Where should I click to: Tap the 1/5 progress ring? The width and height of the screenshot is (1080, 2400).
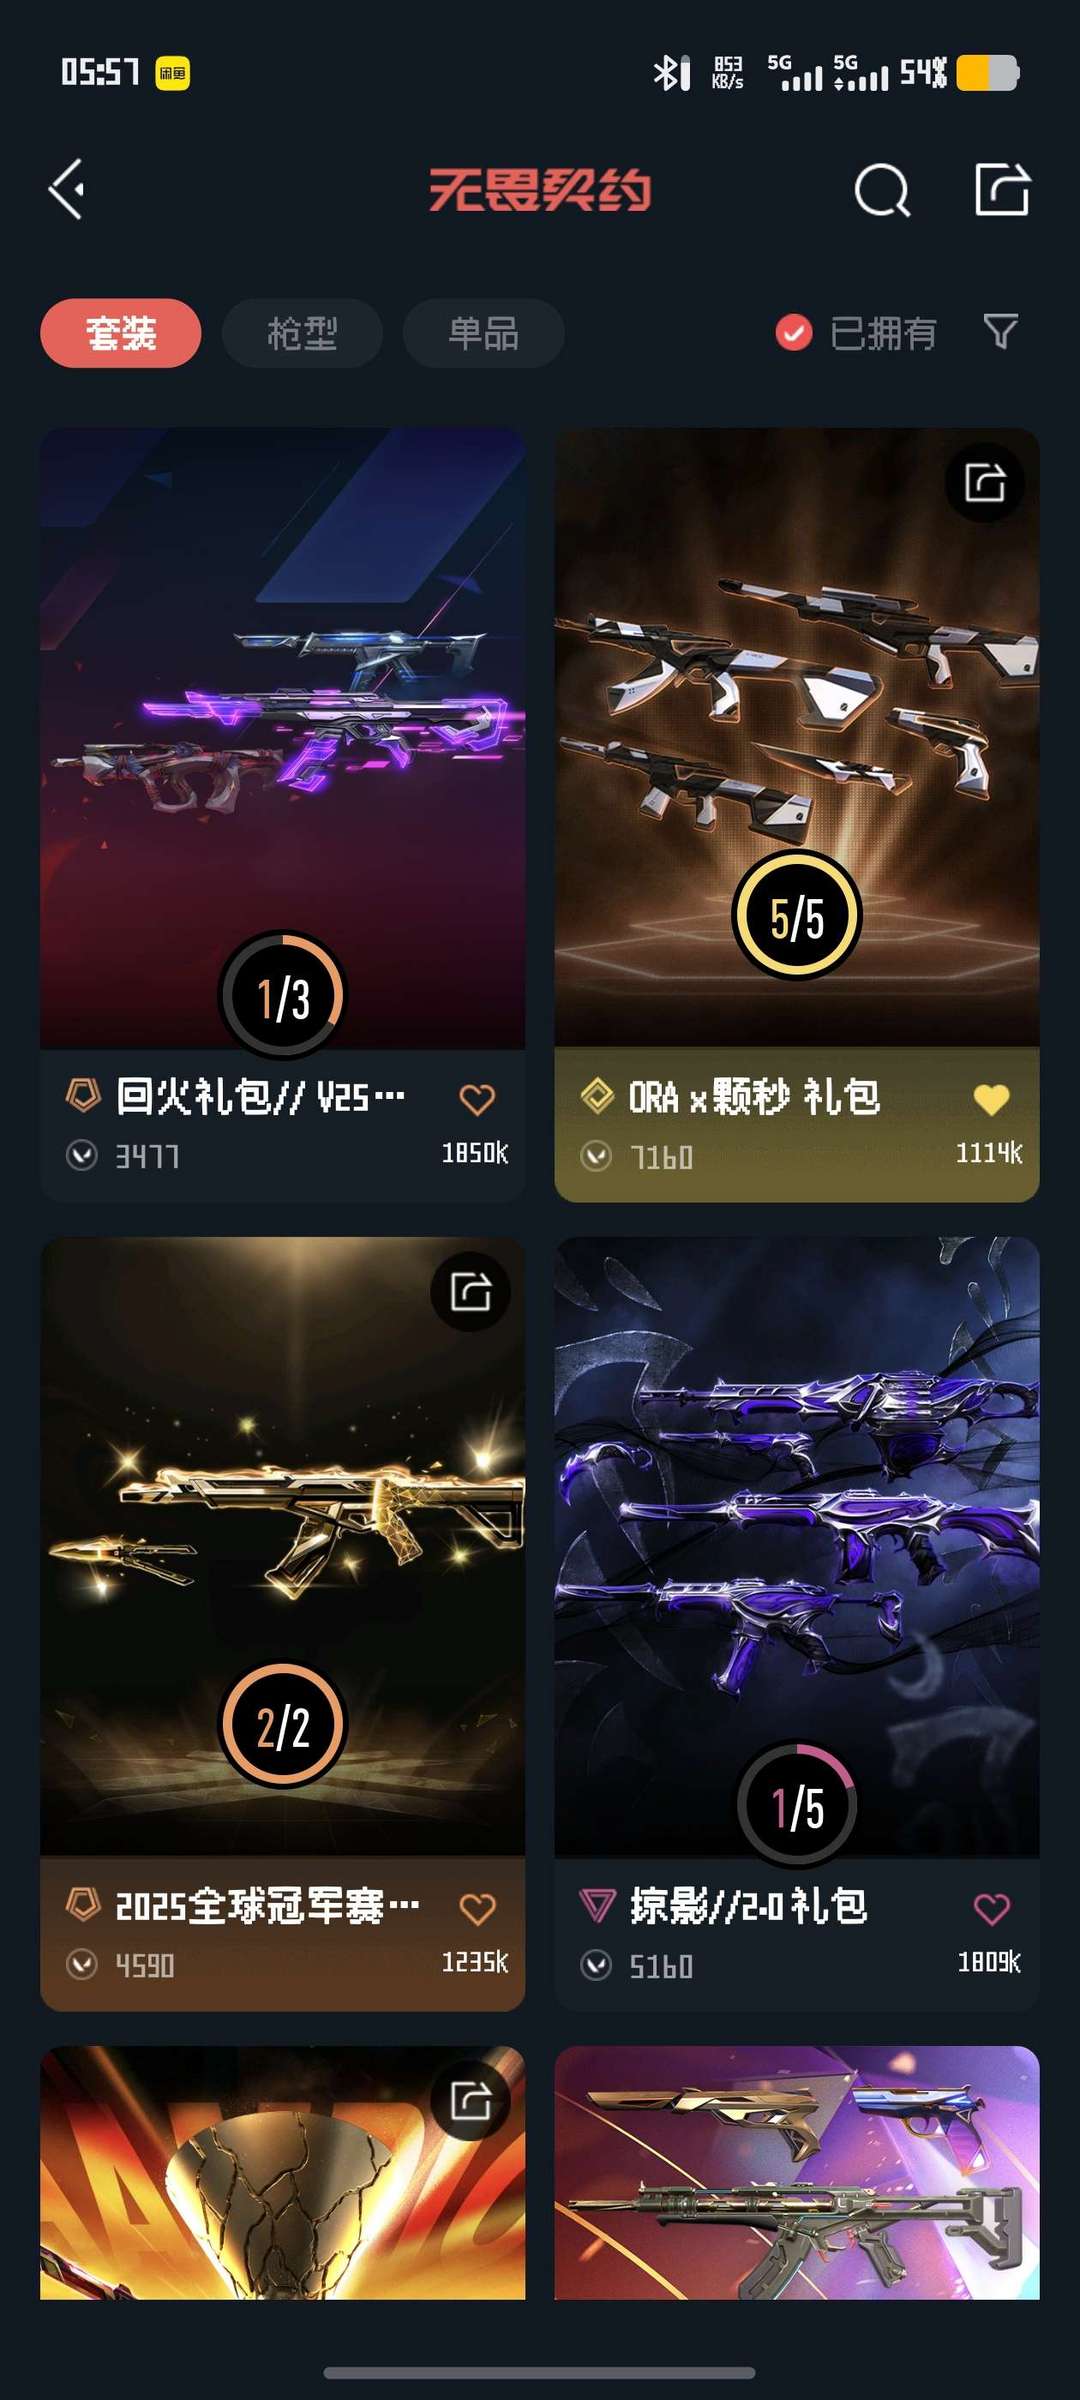[797, 1806]
